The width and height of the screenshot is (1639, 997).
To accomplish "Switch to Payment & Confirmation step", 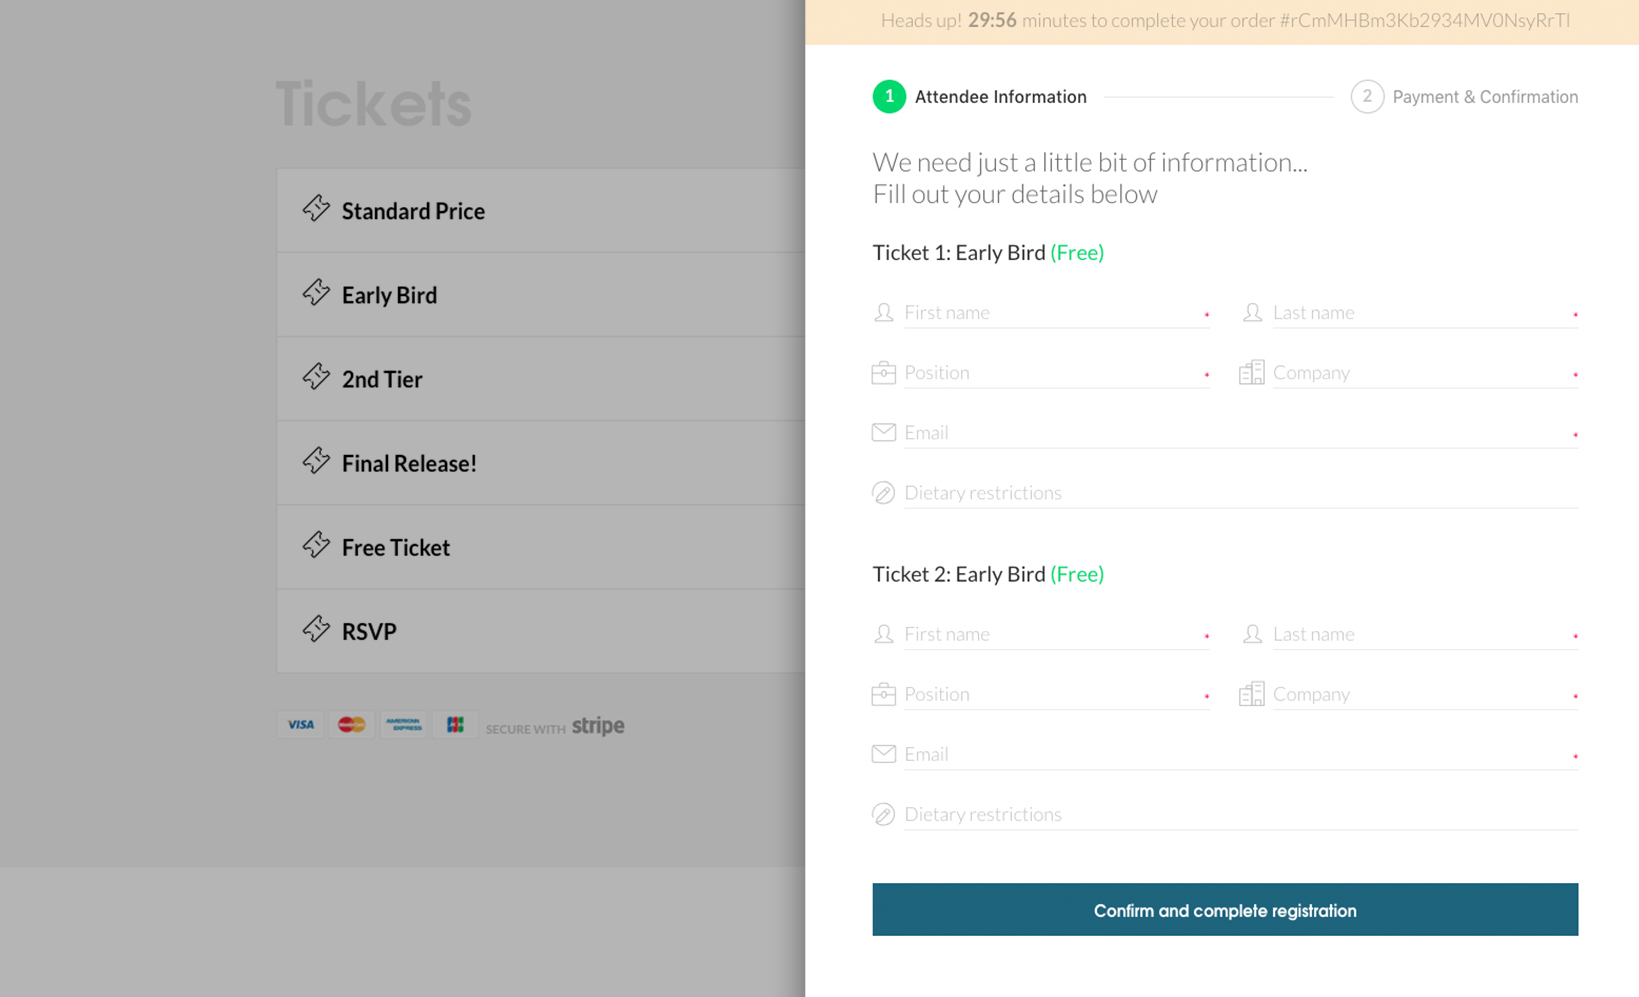I will coord(1465,97).
